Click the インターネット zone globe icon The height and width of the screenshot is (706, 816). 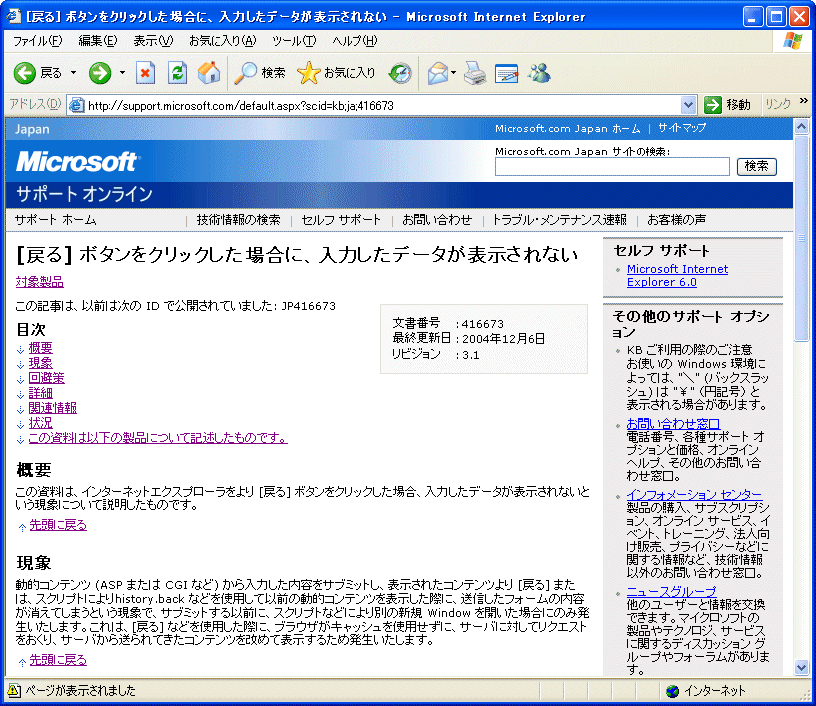[672, 691]
